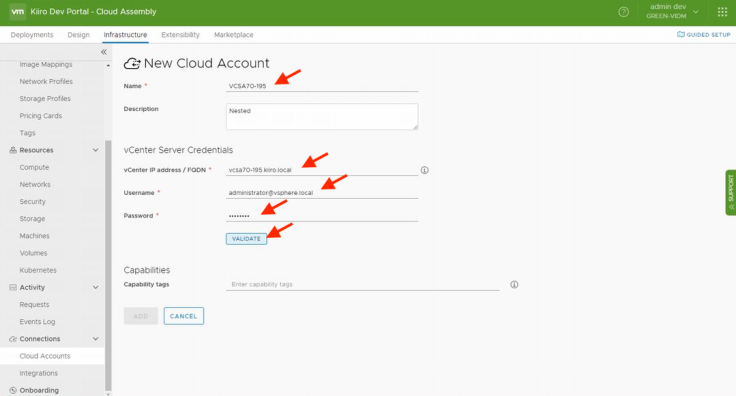Open the Support side tab

click(x=730, y=192)
